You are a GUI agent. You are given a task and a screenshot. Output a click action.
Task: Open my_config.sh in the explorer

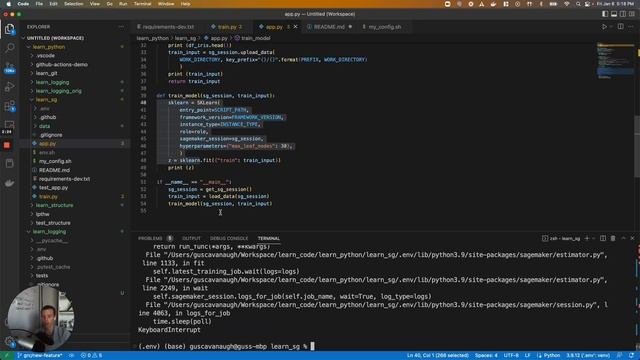pyautogui.click(x=55, y=161)
